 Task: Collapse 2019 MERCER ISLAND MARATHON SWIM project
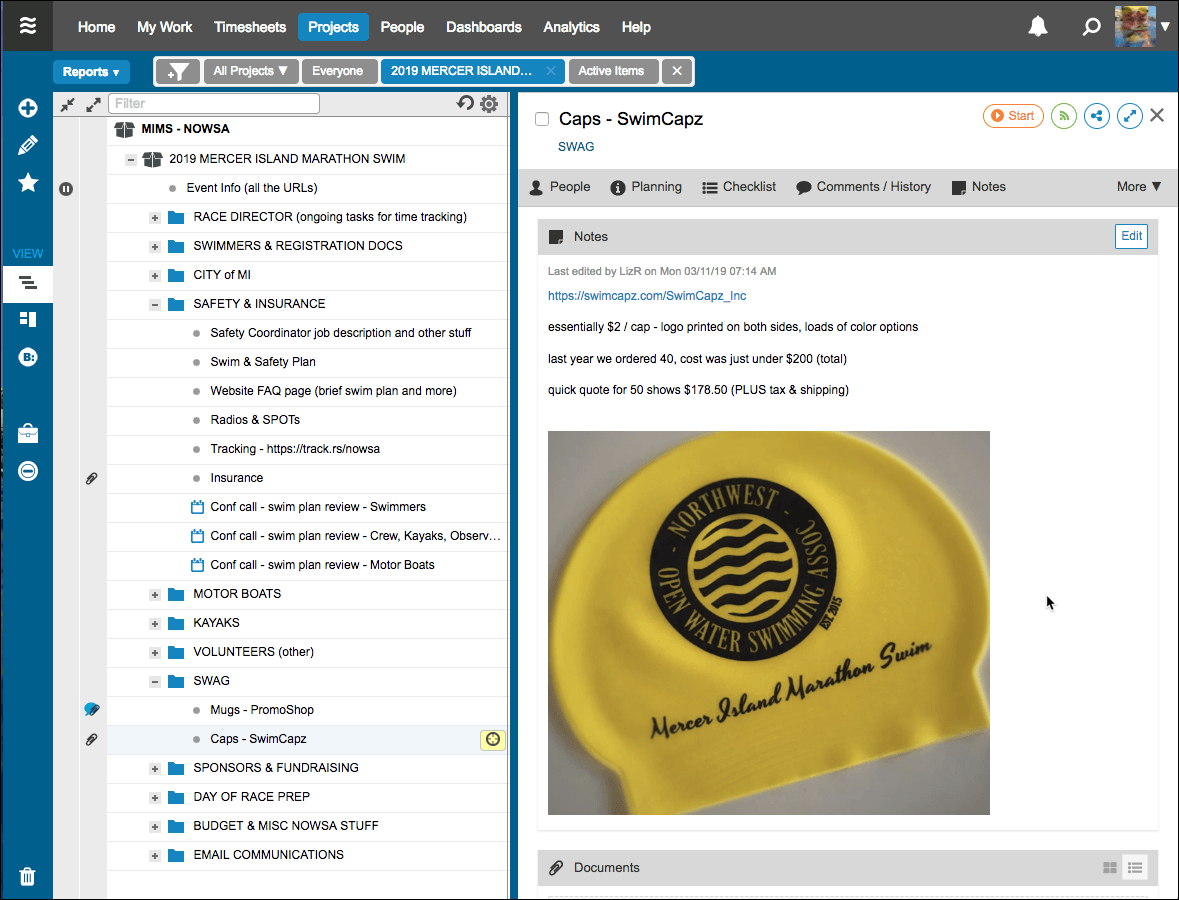click(x=131, y=159)
